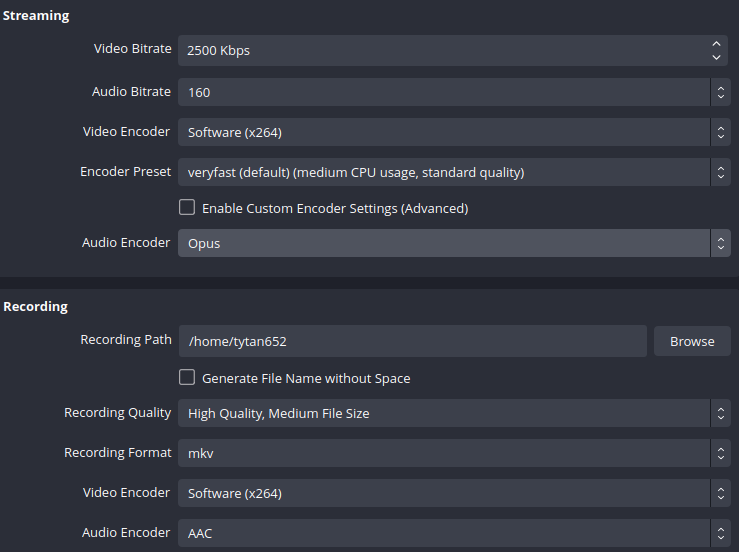Check Generate File Name without Space
The height and width of the screenshot is (552, 739).
click(187, 377)
